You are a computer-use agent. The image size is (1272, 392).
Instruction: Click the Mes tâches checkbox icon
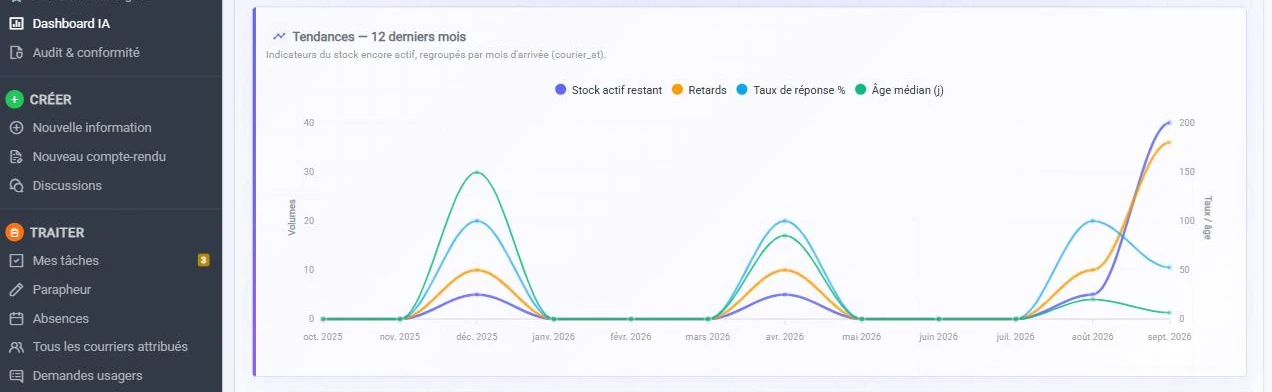[15, 261]
